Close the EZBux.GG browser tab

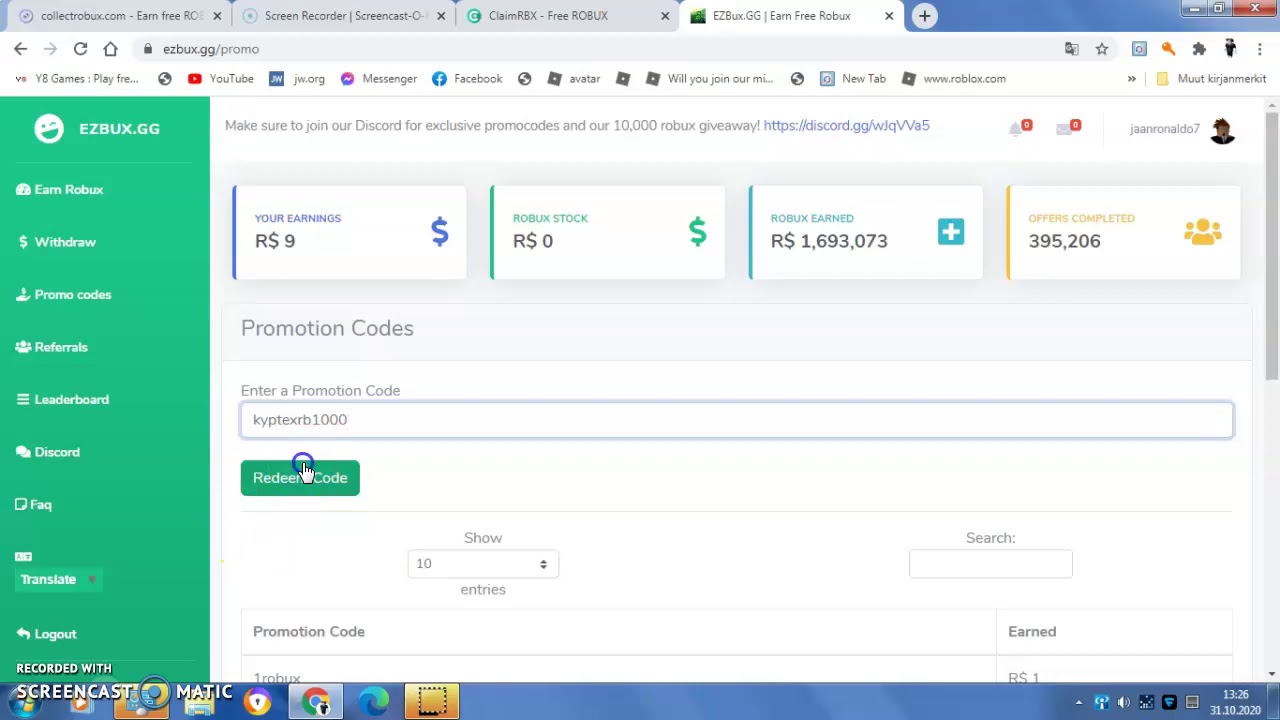point(889,16)
